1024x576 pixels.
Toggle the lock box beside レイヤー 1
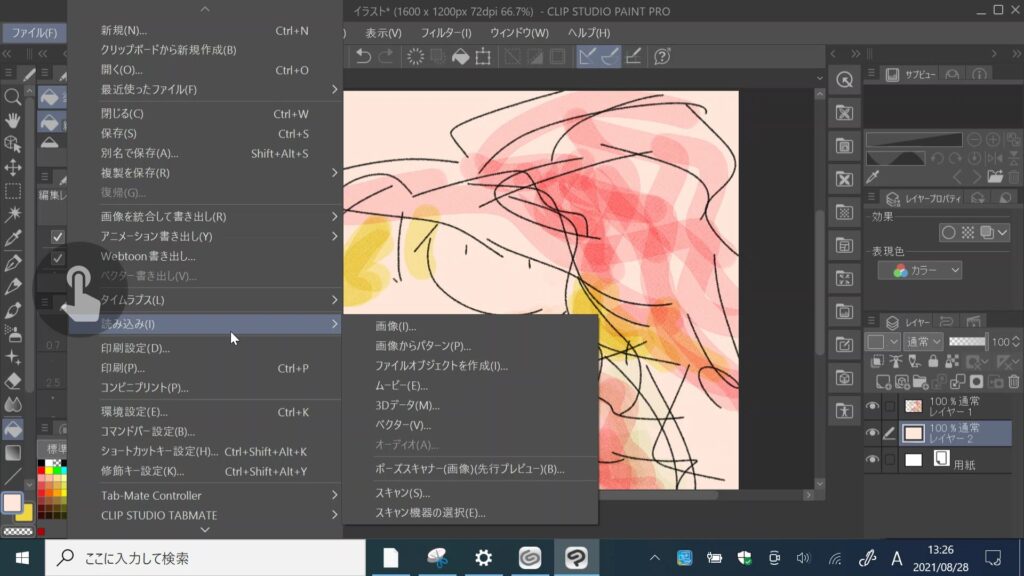click(889, 406)
